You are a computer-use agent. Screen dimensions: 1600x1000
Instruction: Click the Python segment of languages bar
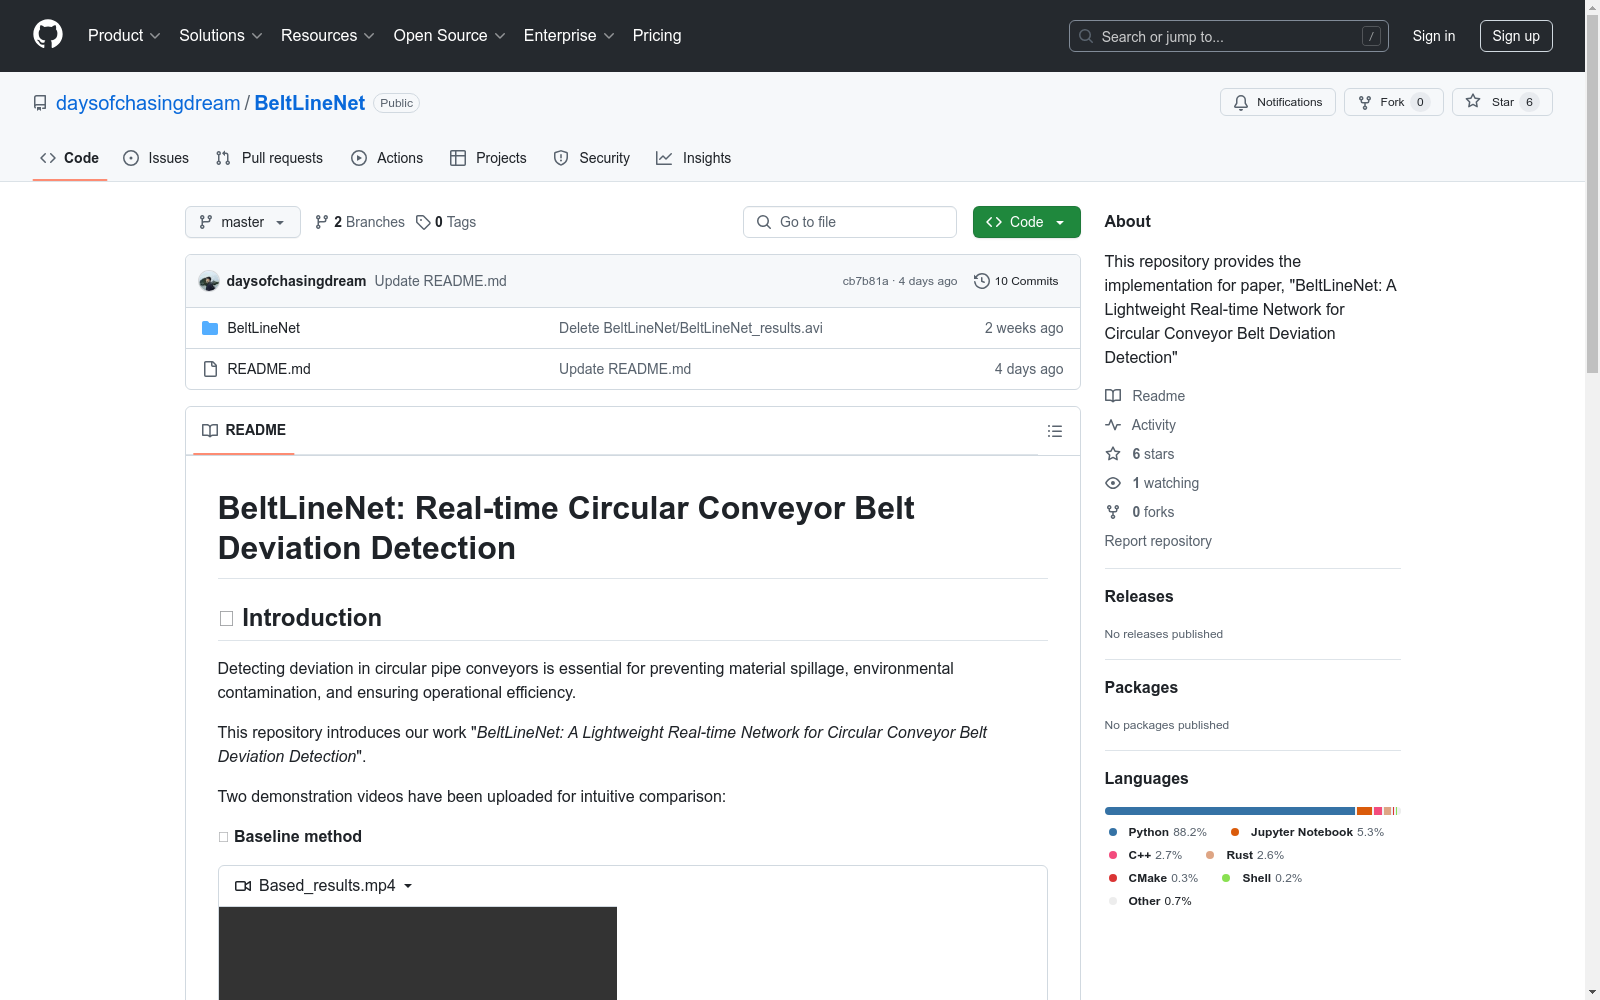point(1230,811)
